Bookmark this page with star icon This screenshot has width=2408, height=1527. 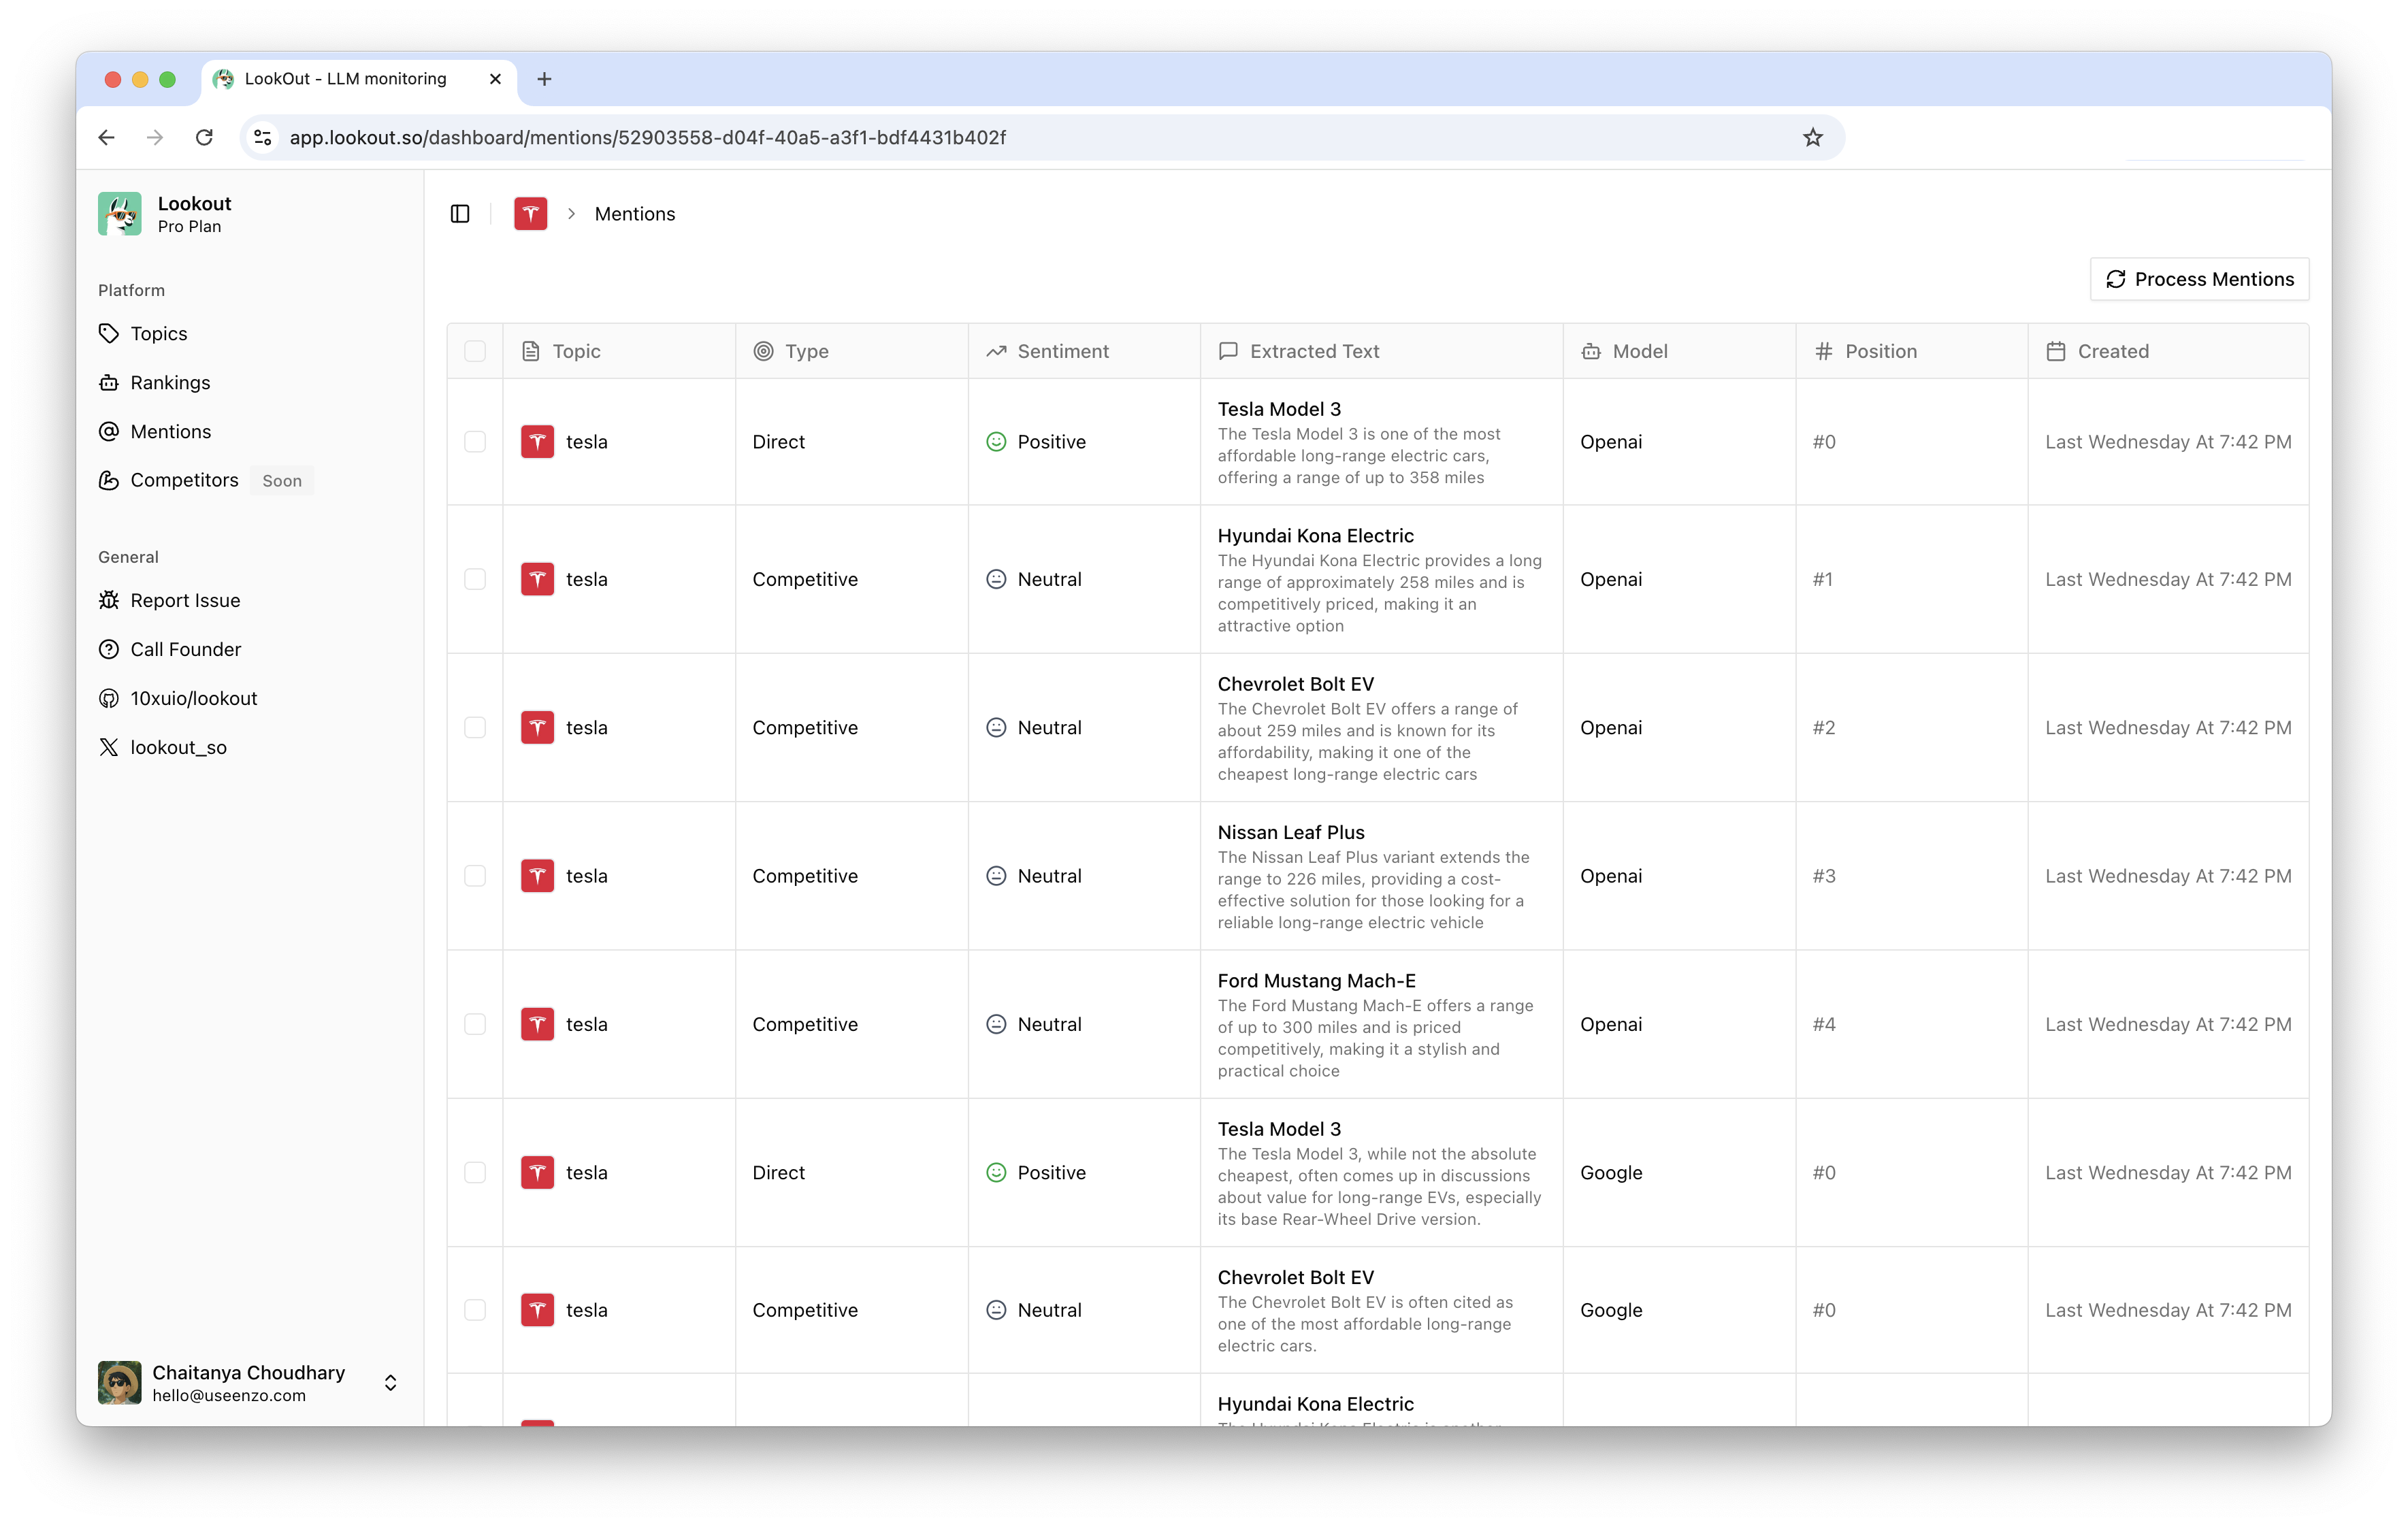[x=1812, y=138]
